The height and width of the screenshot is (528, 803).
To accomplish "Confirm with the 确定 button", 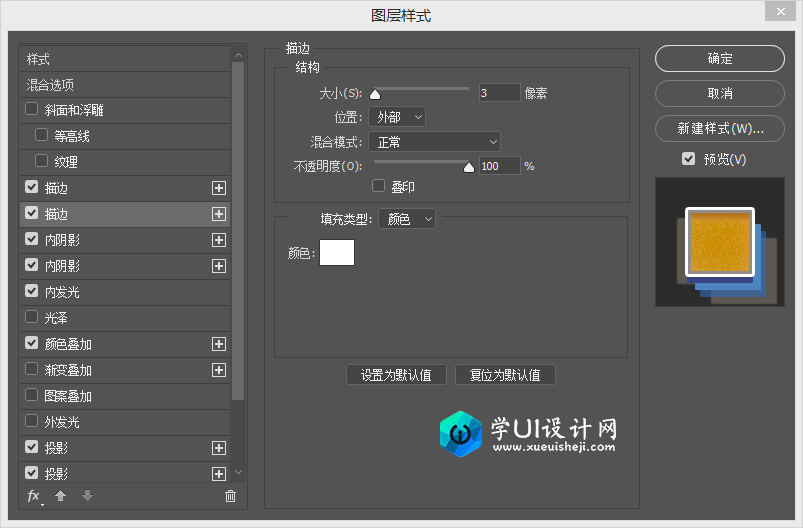I will (x=720, y=58).
